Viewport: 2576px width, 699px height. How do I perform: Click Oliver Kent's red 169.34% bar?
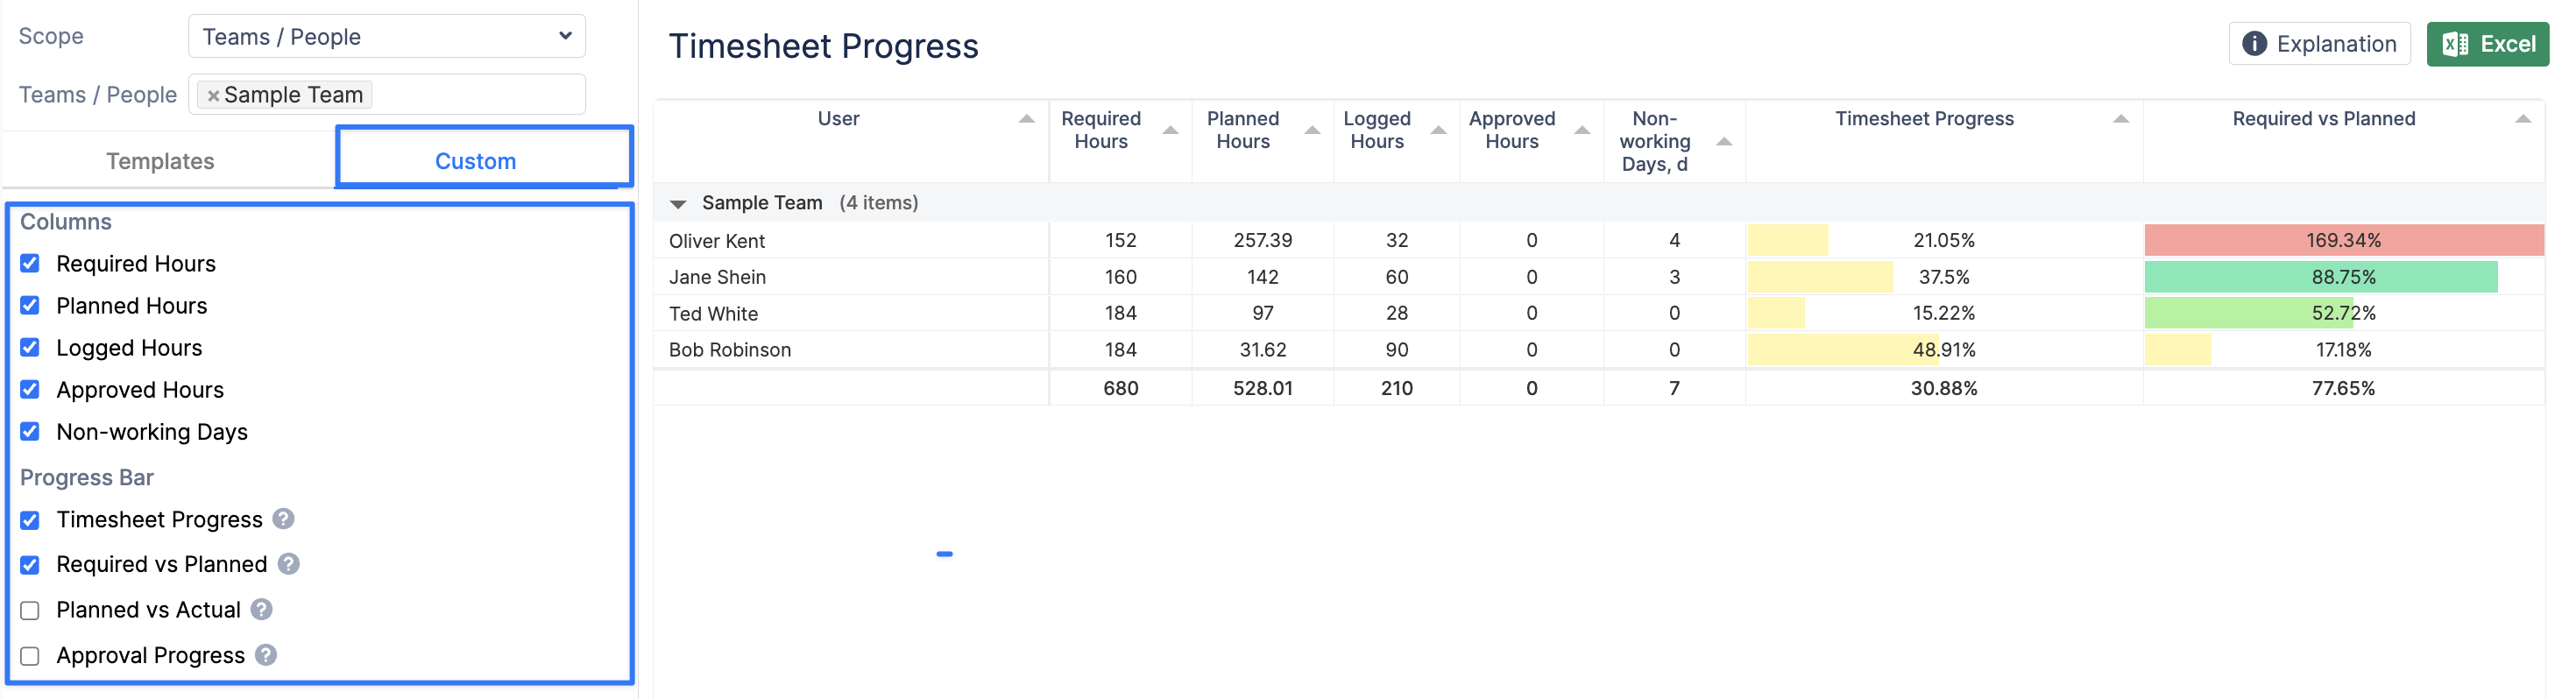coord(2343,240)
